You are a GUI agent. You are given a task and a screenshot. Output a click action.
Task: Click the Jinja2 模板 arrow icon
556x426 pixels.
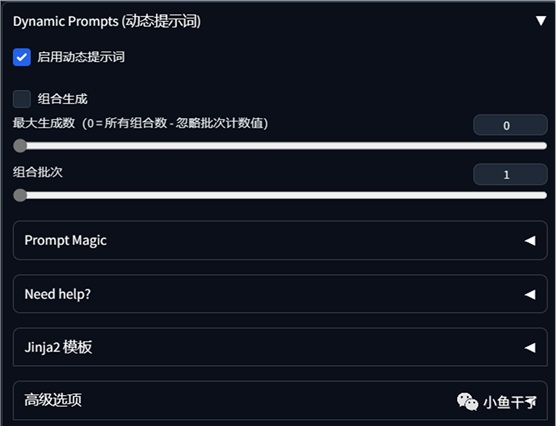pos(530,348)
